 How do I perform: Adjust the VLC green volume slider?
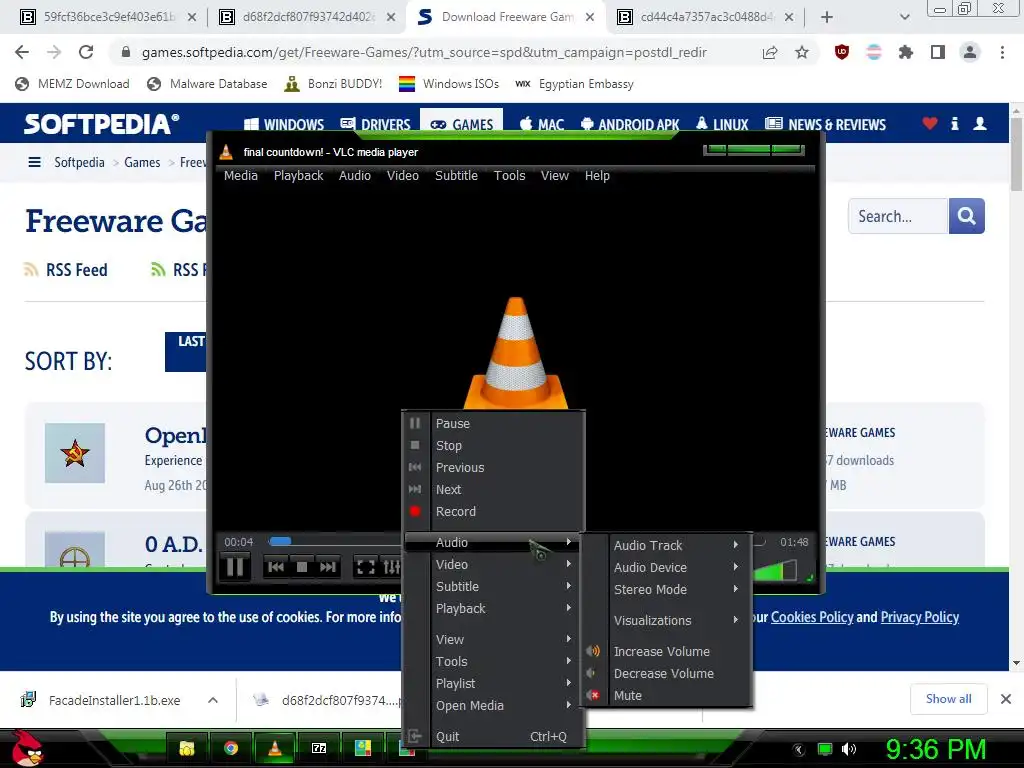(775, 570)
